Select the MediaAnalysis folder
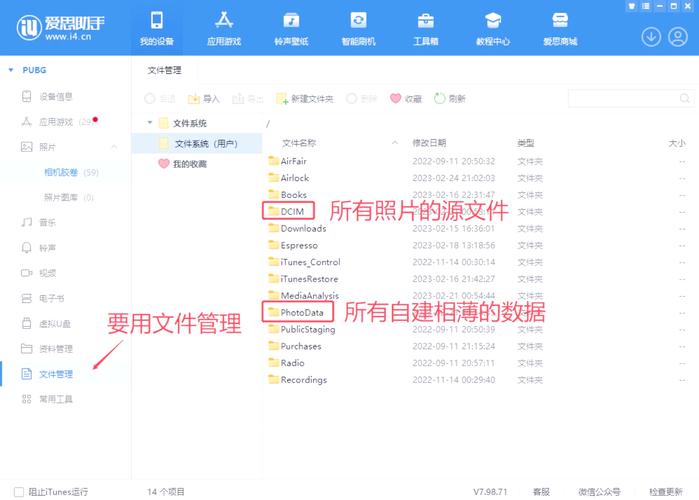The image size is (699, 500). pos(304,295)
